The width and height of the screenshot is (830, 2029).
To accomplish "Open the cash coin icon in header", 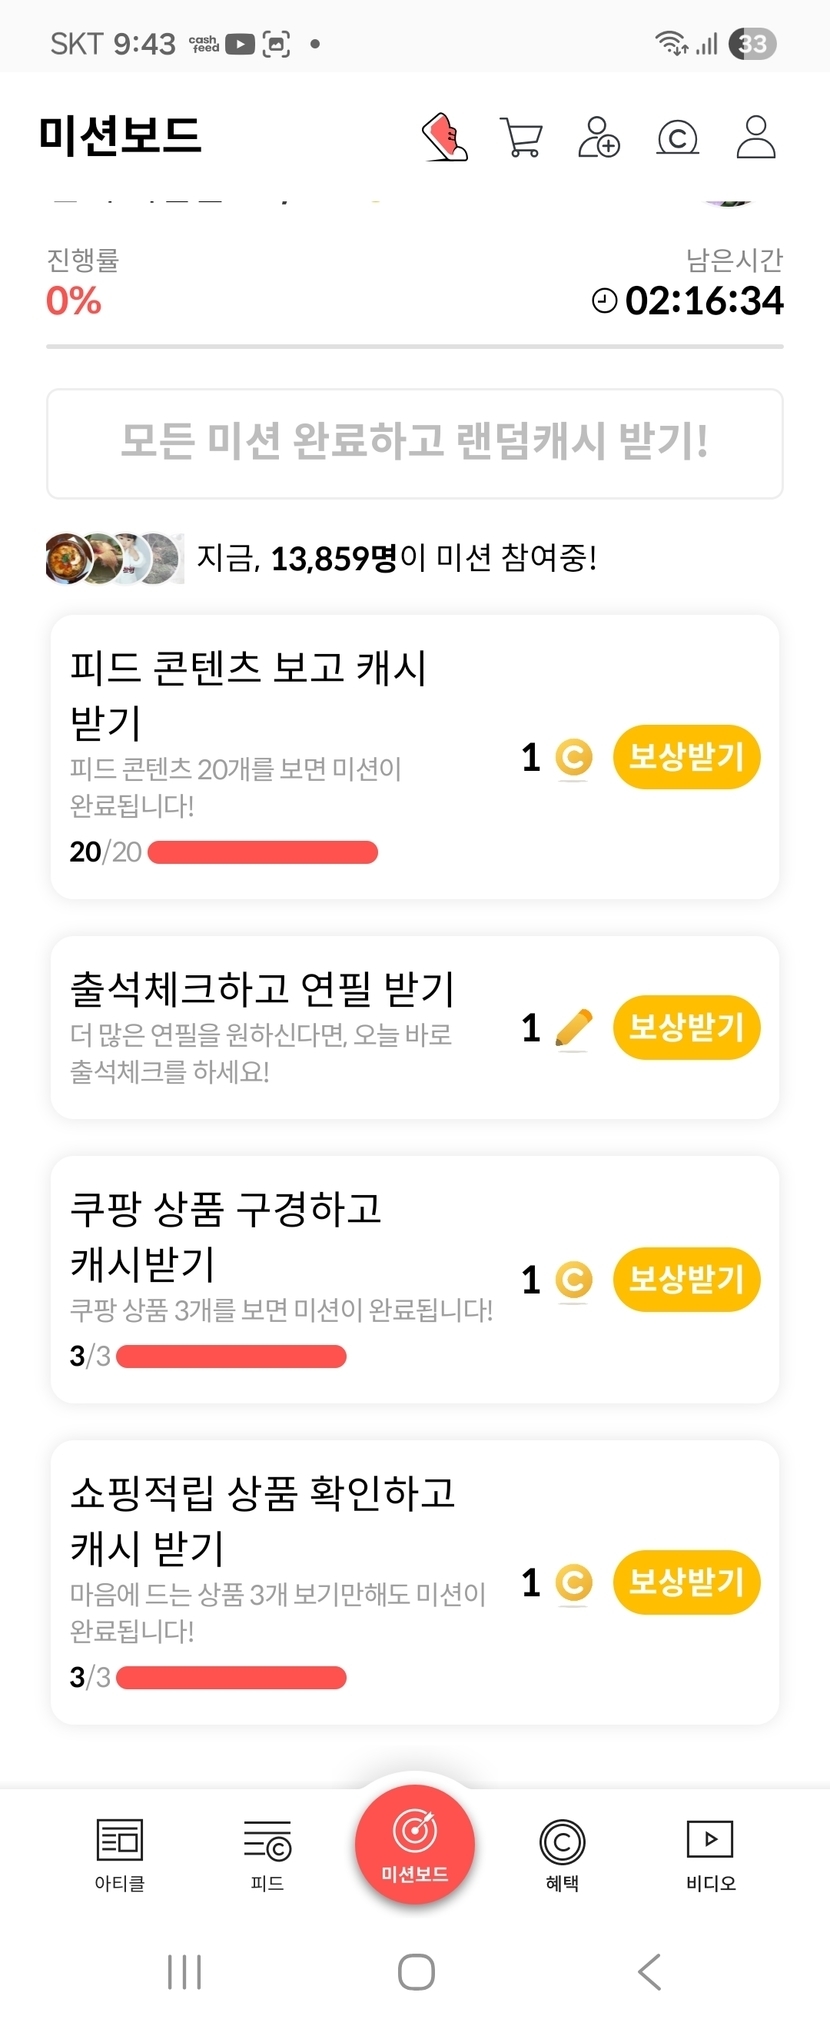I will [677, 137].
